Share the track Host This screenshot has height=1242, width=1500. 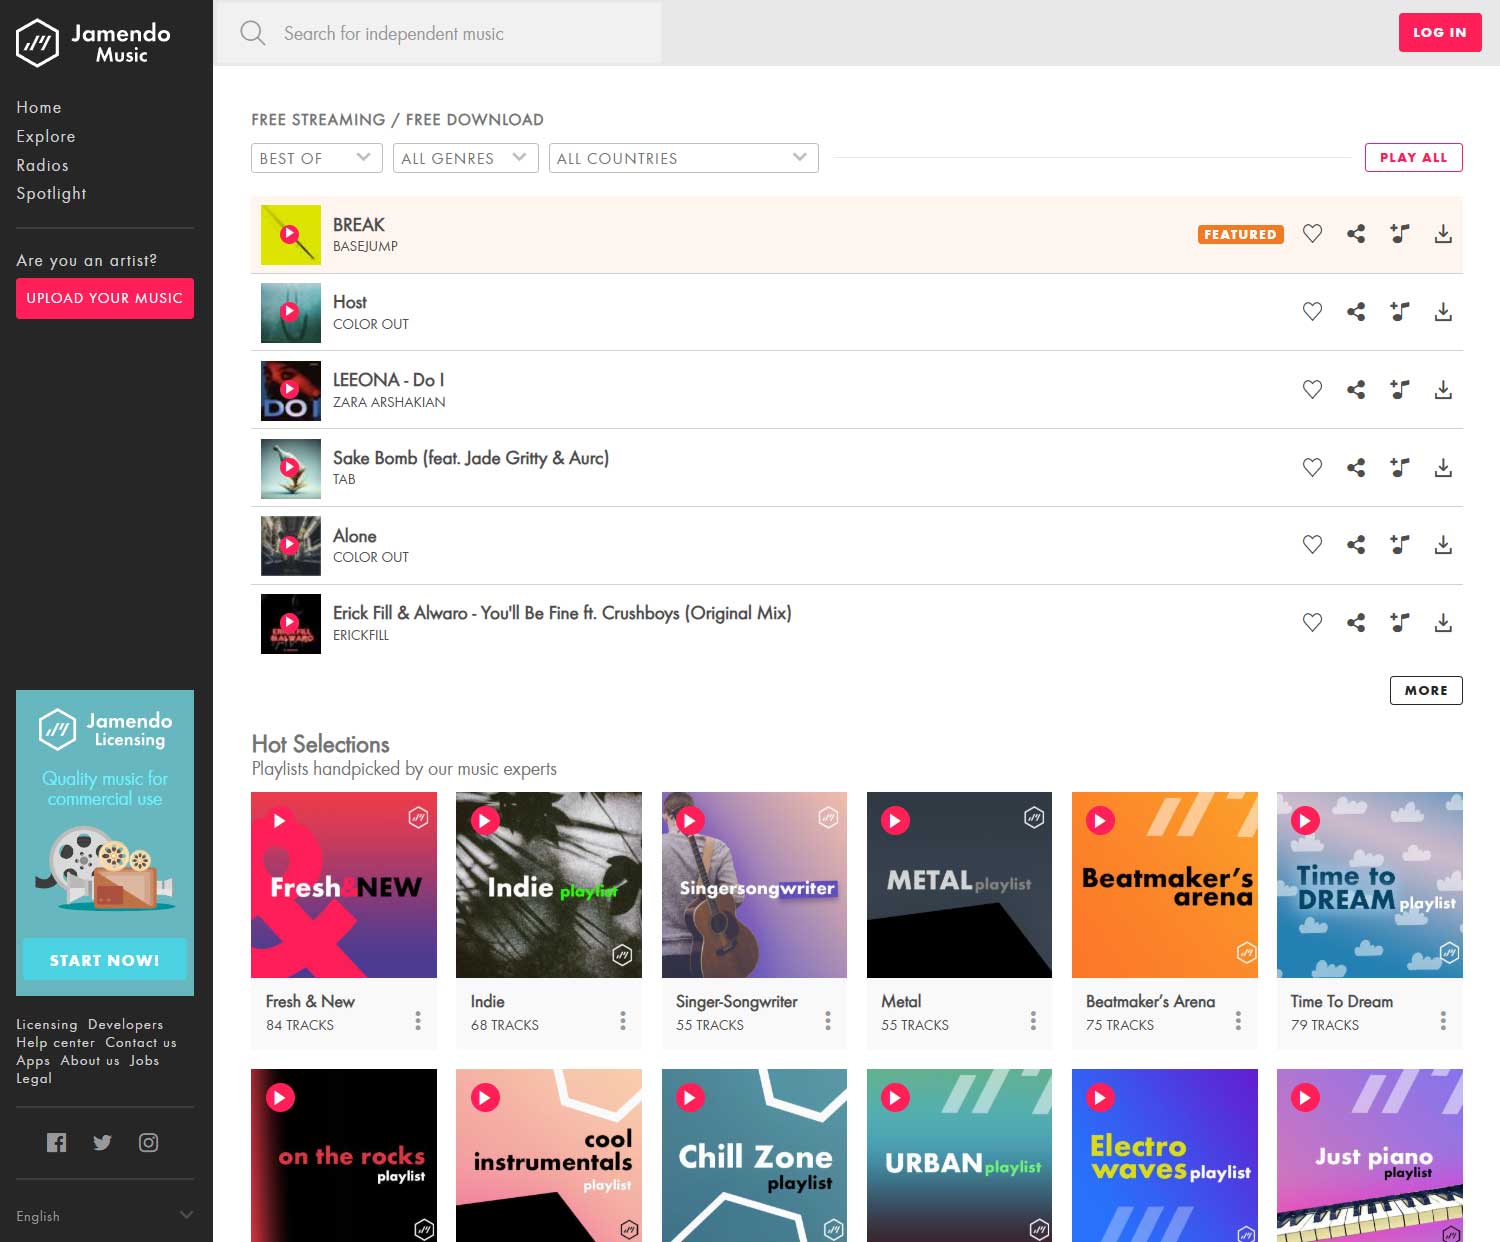(1356, 312)
